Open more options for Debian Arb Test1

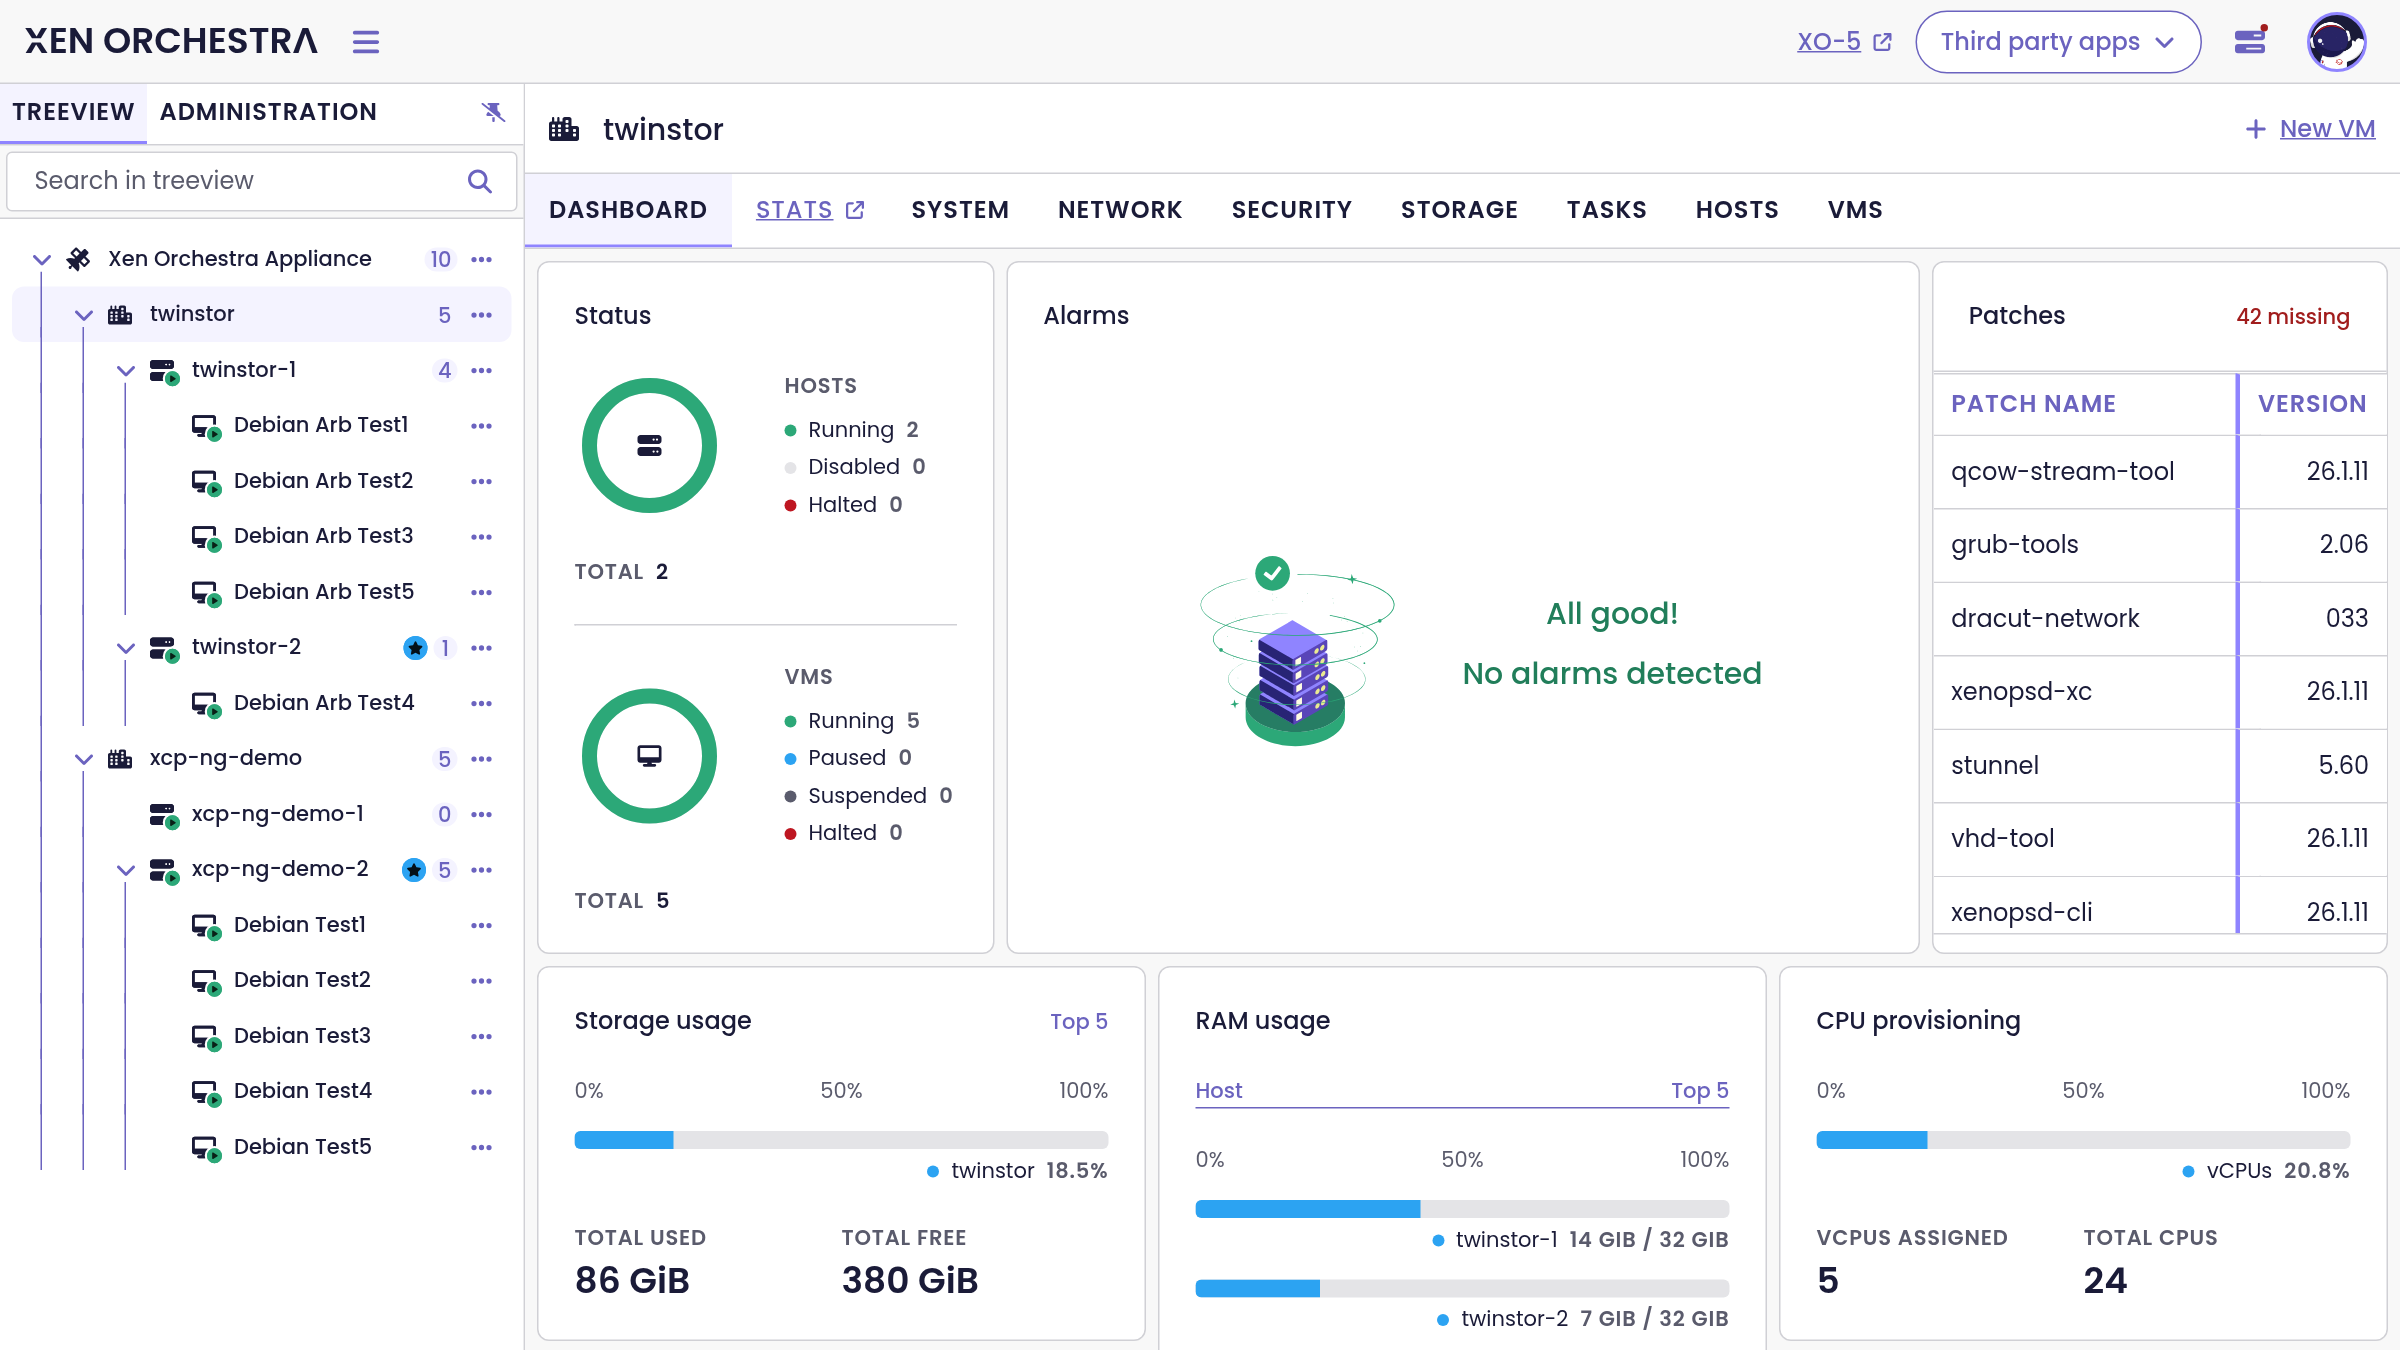click(x=482, y=426)
